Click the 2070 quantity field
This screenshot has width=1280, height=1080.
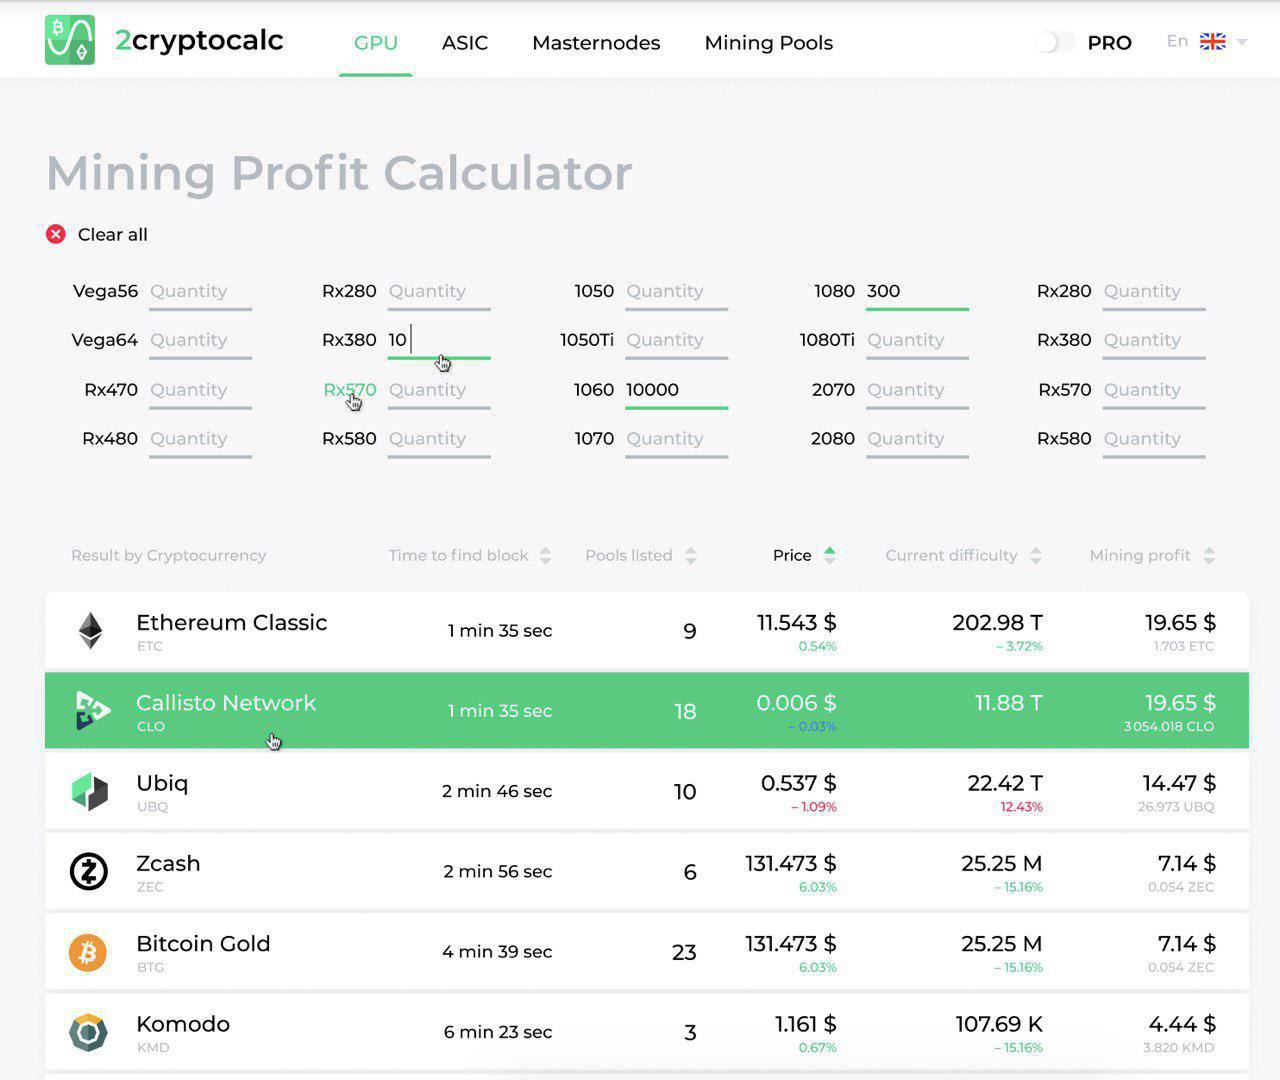click(x=917, y=391)
